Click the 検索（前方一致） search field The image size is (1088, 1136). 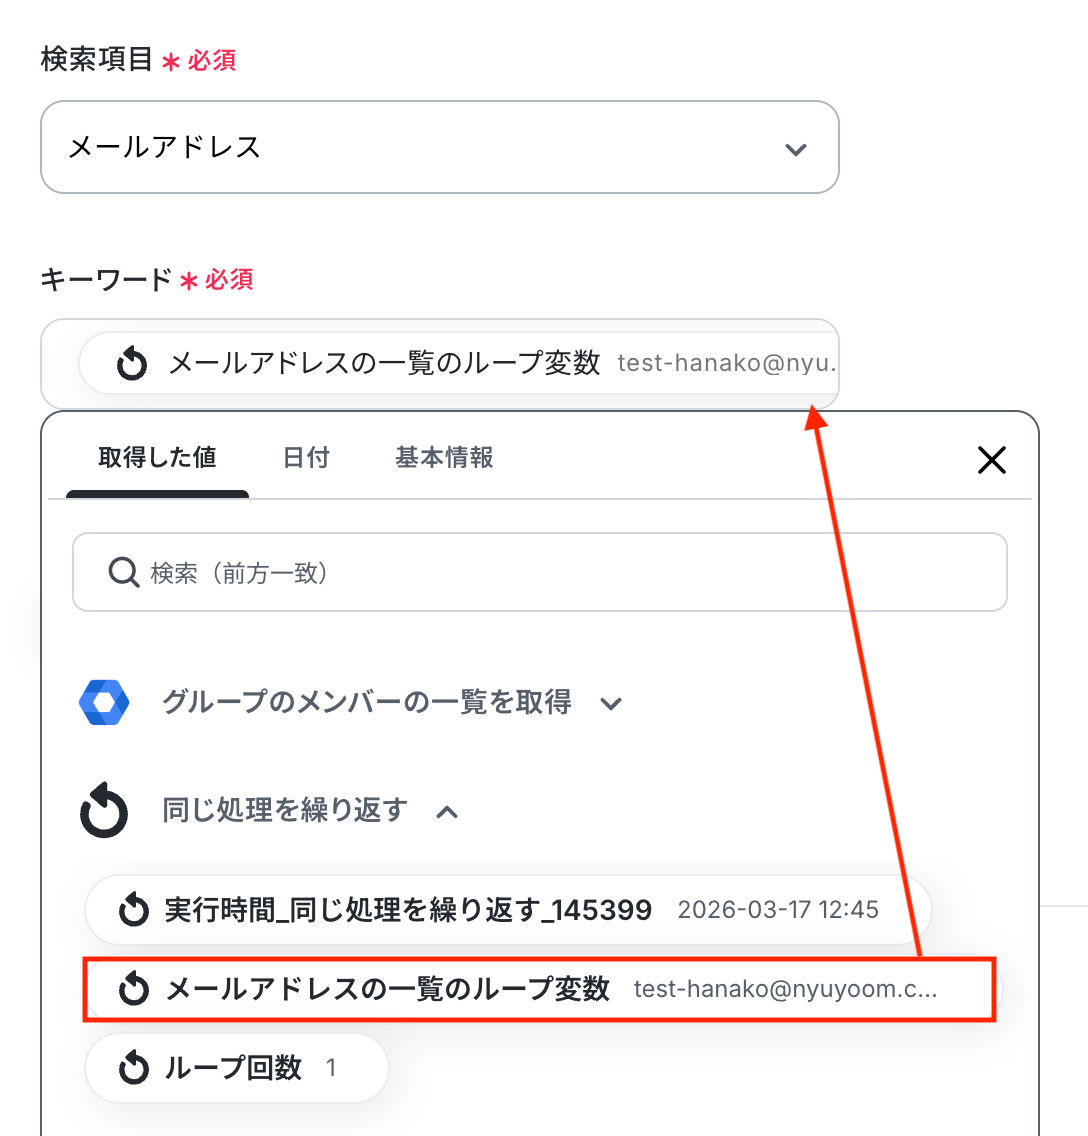pos(540,572)
